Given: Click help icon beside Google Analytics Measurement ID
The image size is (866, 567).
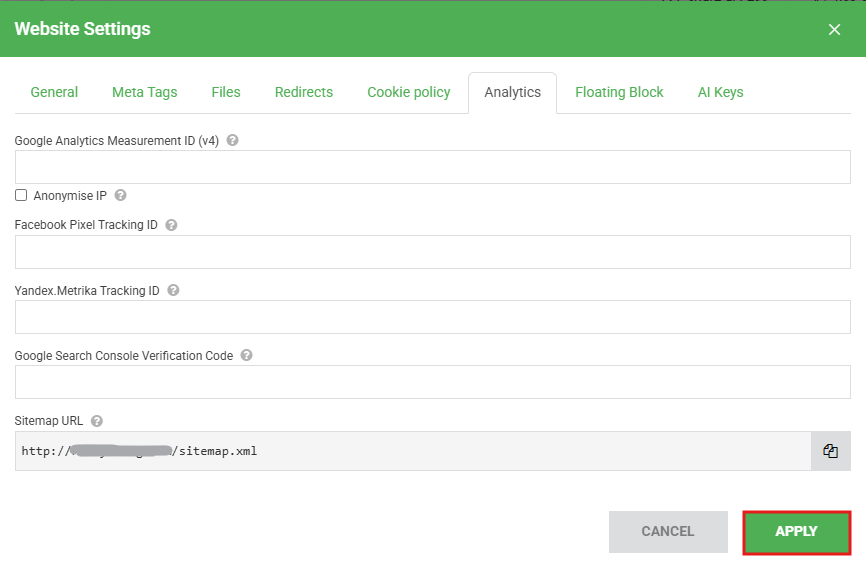Looking at the screenshot, I should tap(232, 141).
